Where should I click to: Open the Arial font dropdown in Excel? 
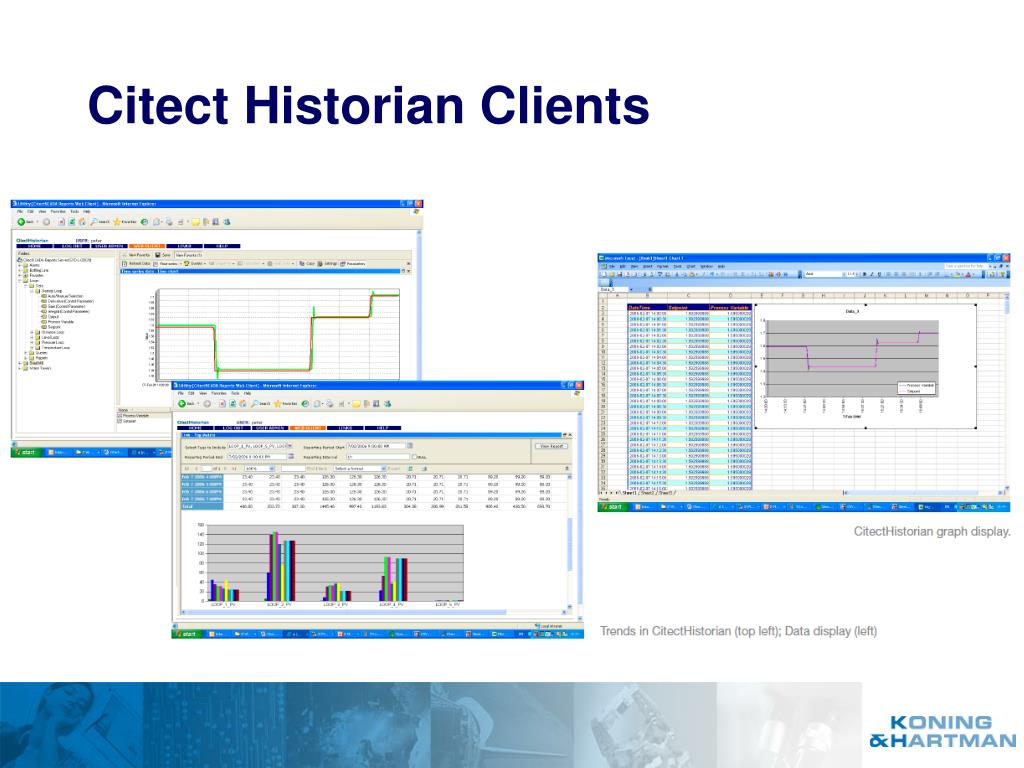(x=844, y=274)
